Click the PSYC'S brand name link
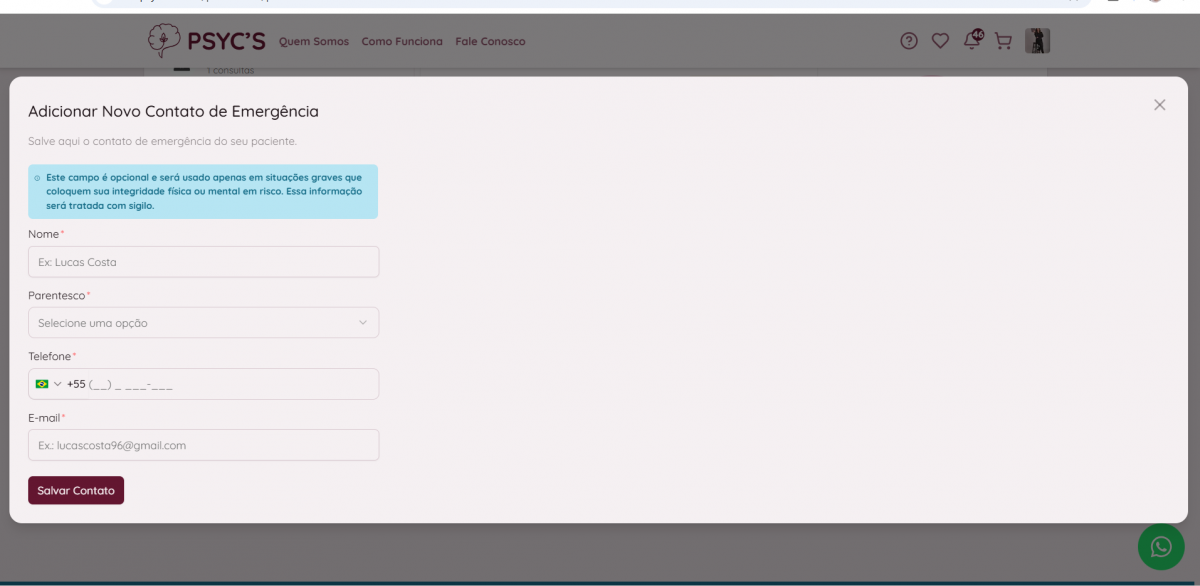The width and height of the screenshot is (1200, 586). pos(226,41)
